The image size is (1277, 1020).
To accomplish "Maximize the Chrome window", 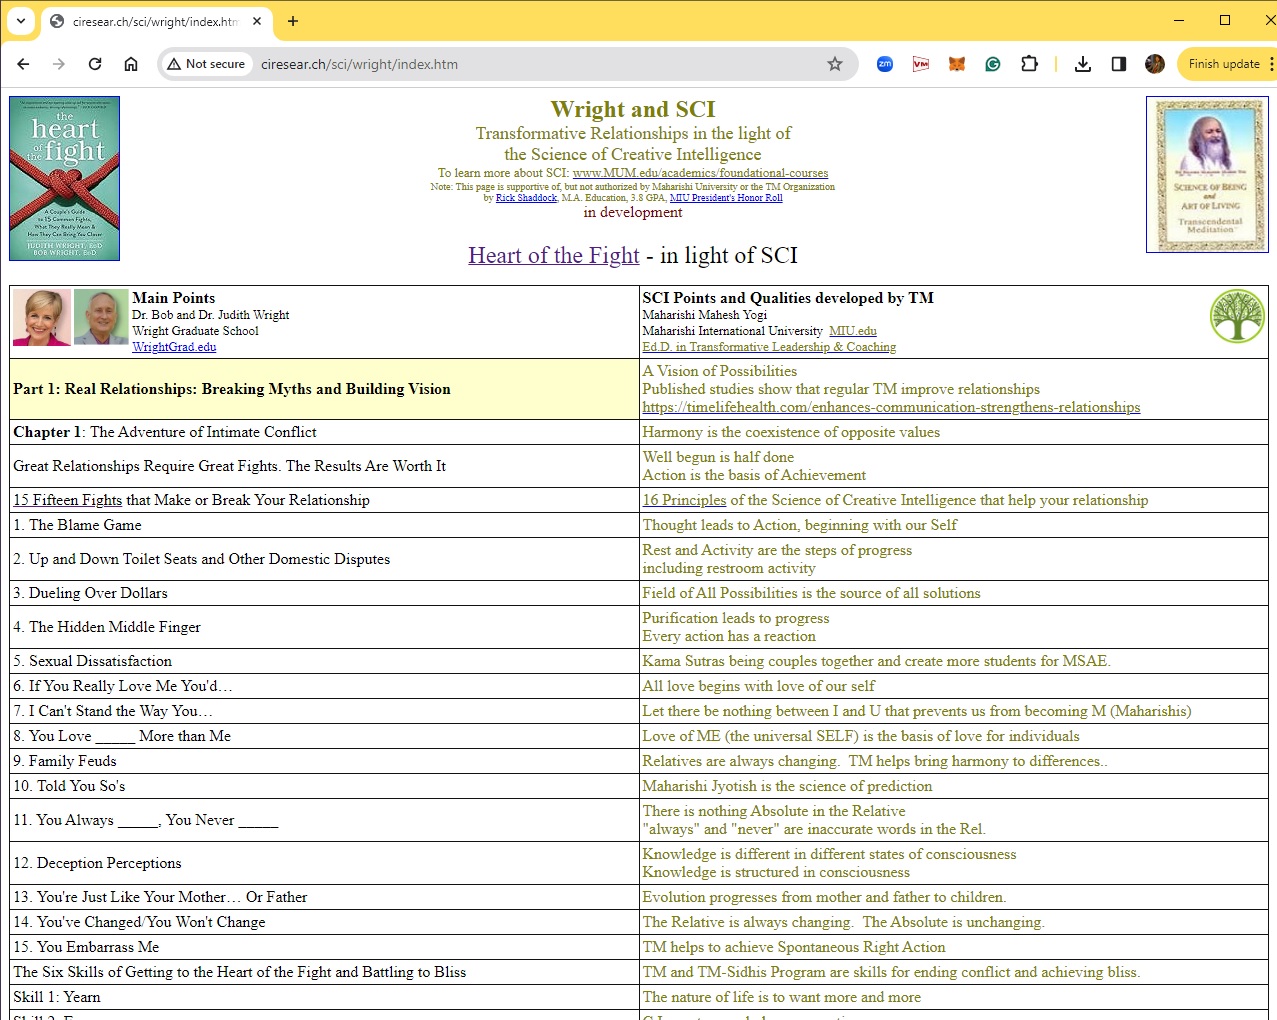I will tap(1225, 20).
